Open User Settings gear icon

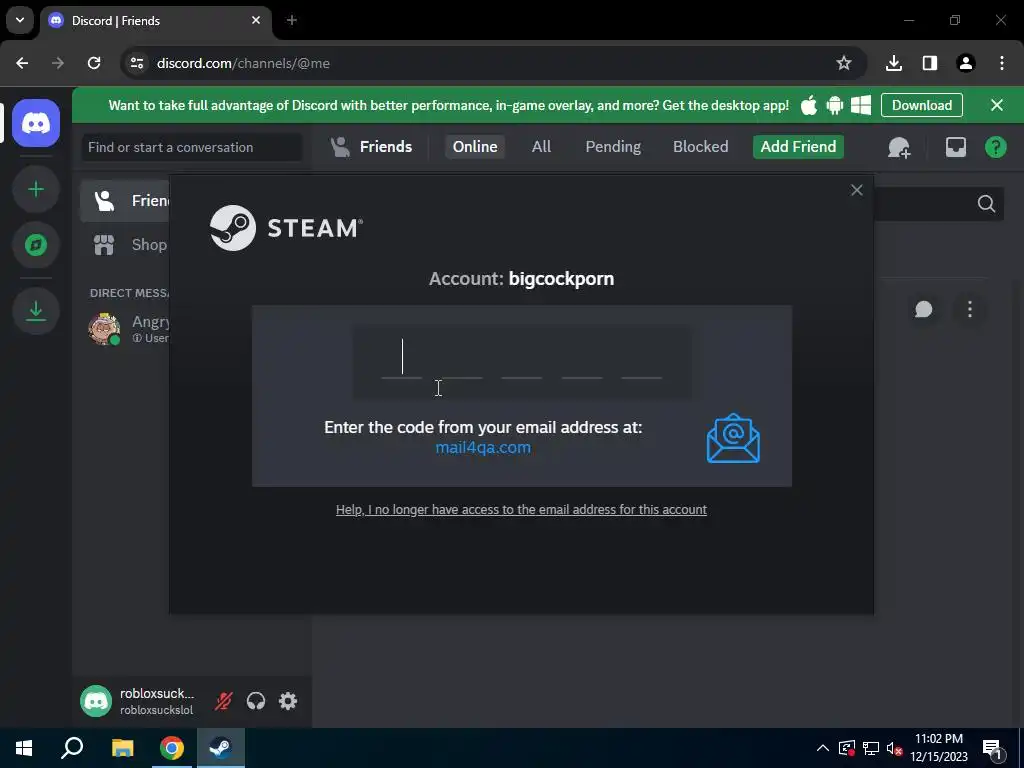tap(288, 701)
